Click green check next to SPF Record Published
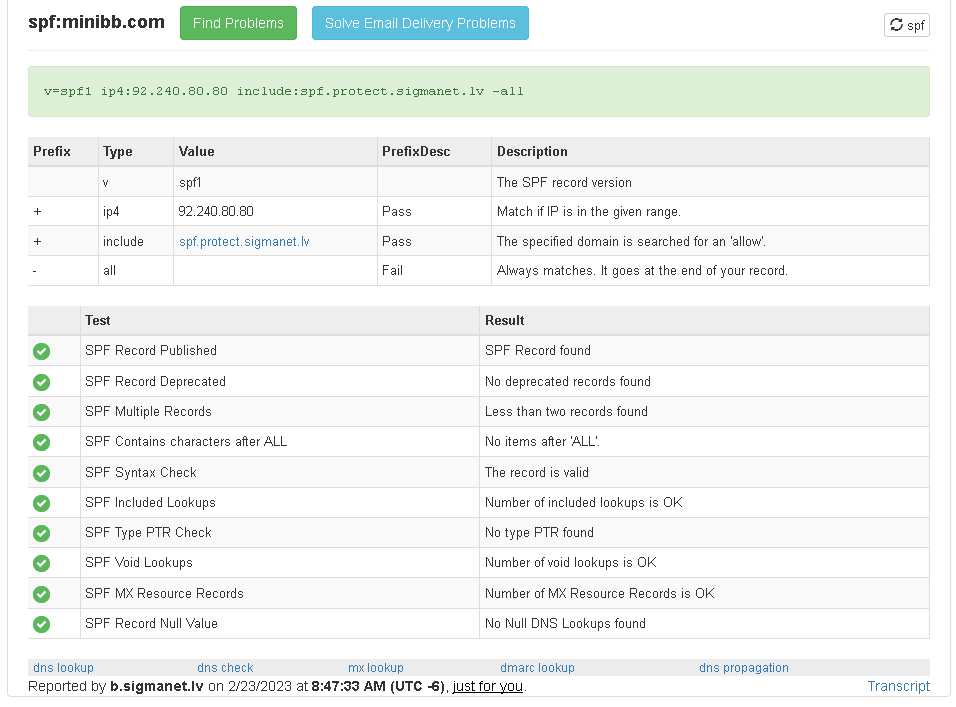956x707 pixels. [x=41, y=351]
